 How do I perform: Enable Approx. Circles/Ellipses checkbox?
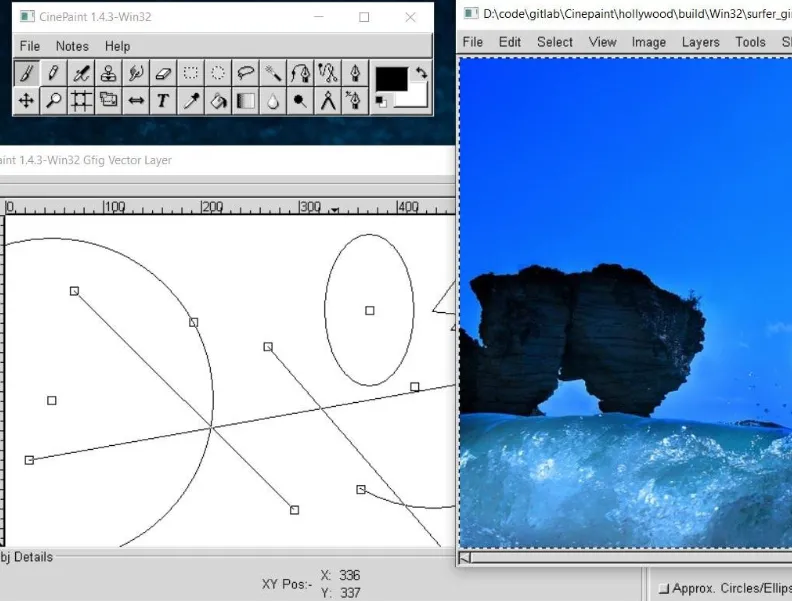tap(664, 589)
